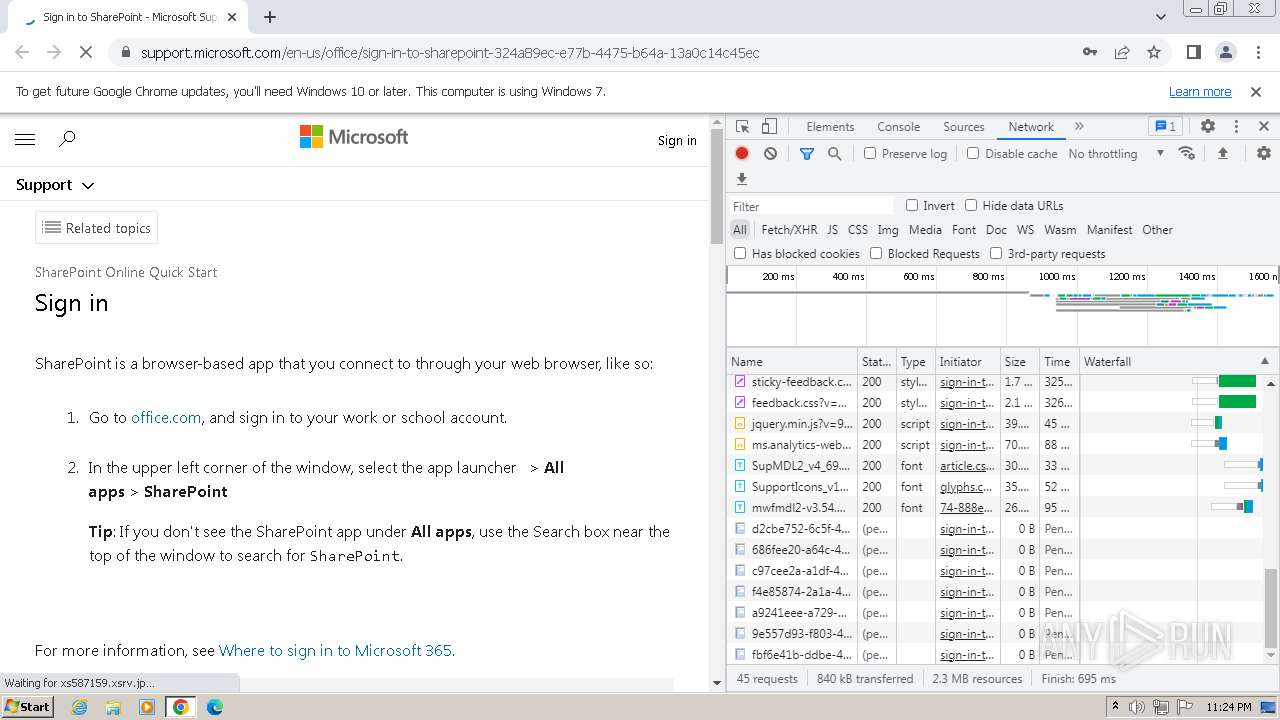
Task: Open the No throttling dropdown
Action: tap(1116, 154)
